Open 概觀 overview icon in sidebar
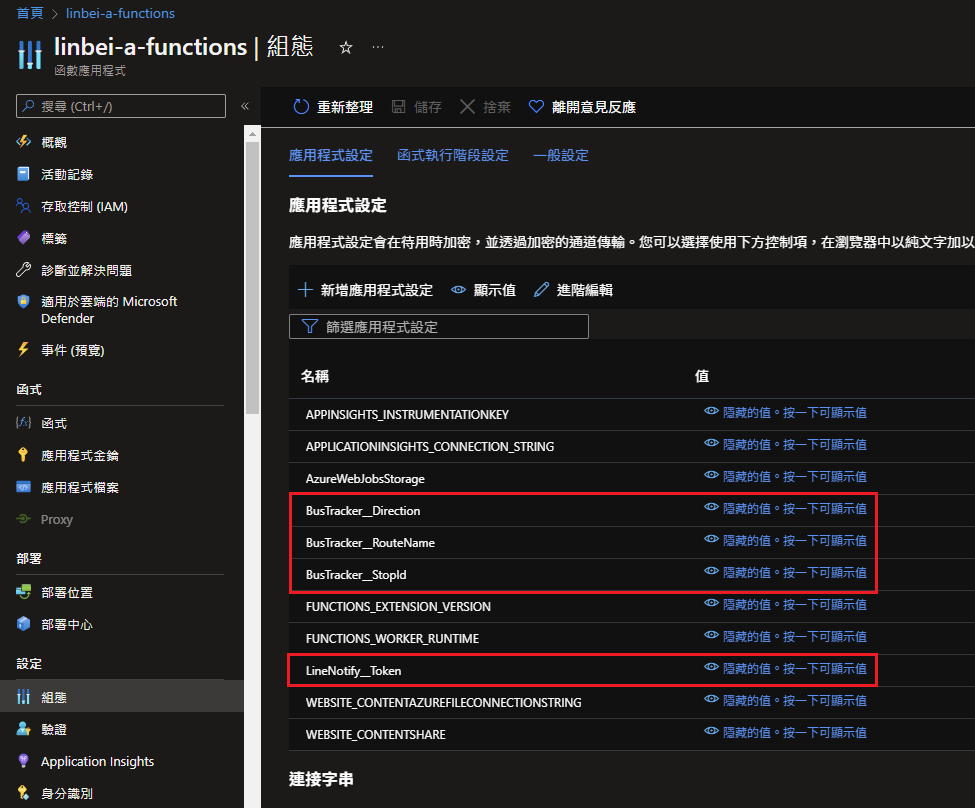The image size is (975, 808). [24, 142]
